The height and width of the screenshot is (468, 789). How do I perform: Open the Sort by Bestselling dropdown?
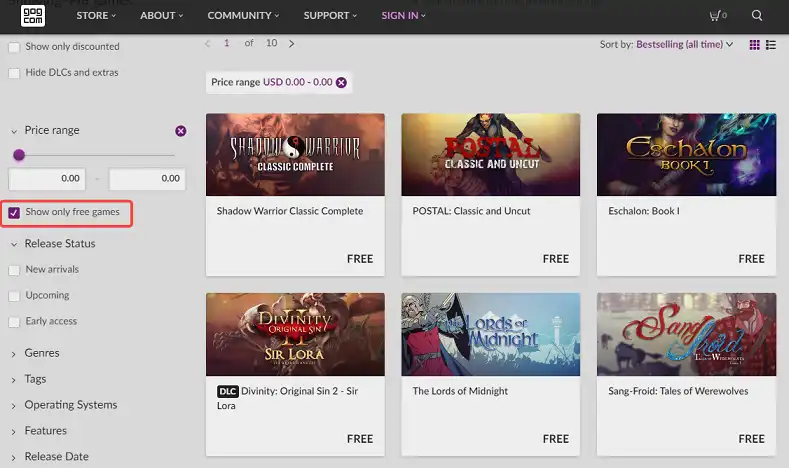click(x=684, y=44)
